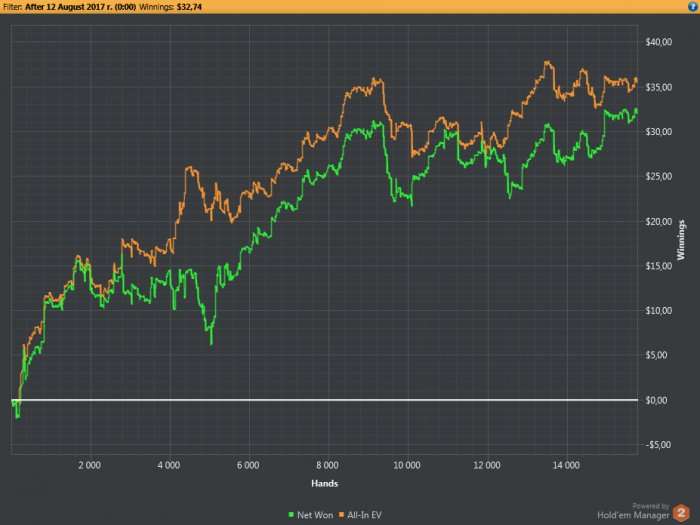700x525 pixels.
Task: Click the 'Hands' x-axis title
Action: point(323,483)
